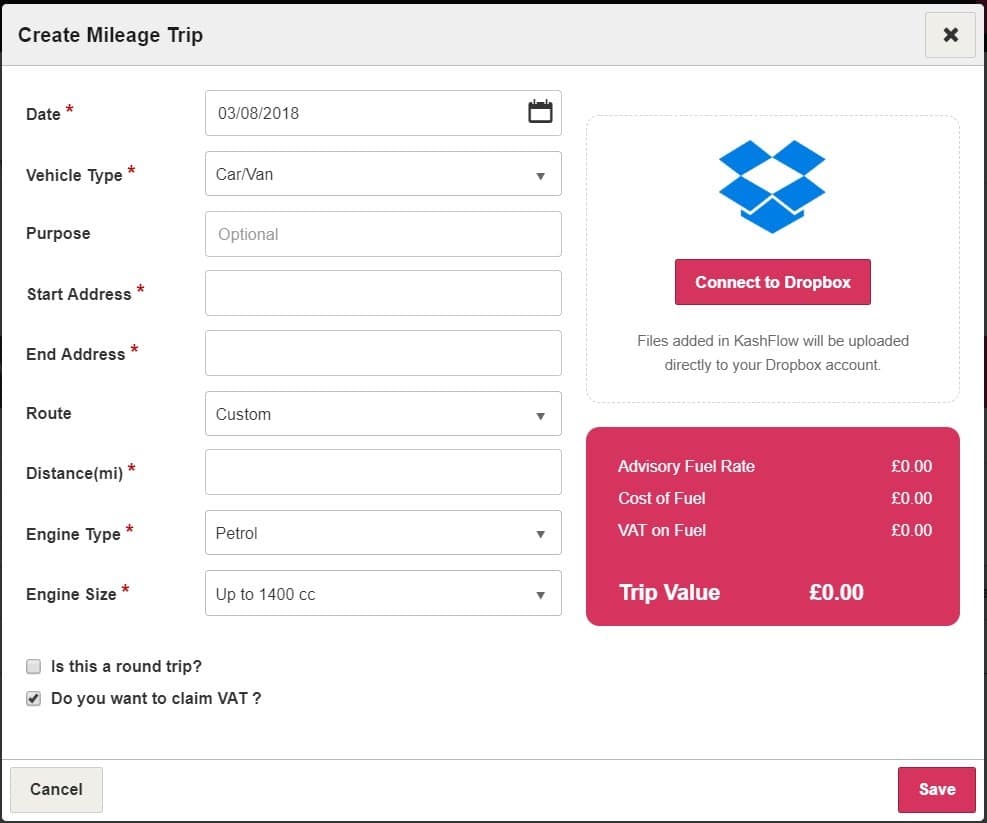
Task: Click the Connect to Dropbox button
Action: [772, 282]
